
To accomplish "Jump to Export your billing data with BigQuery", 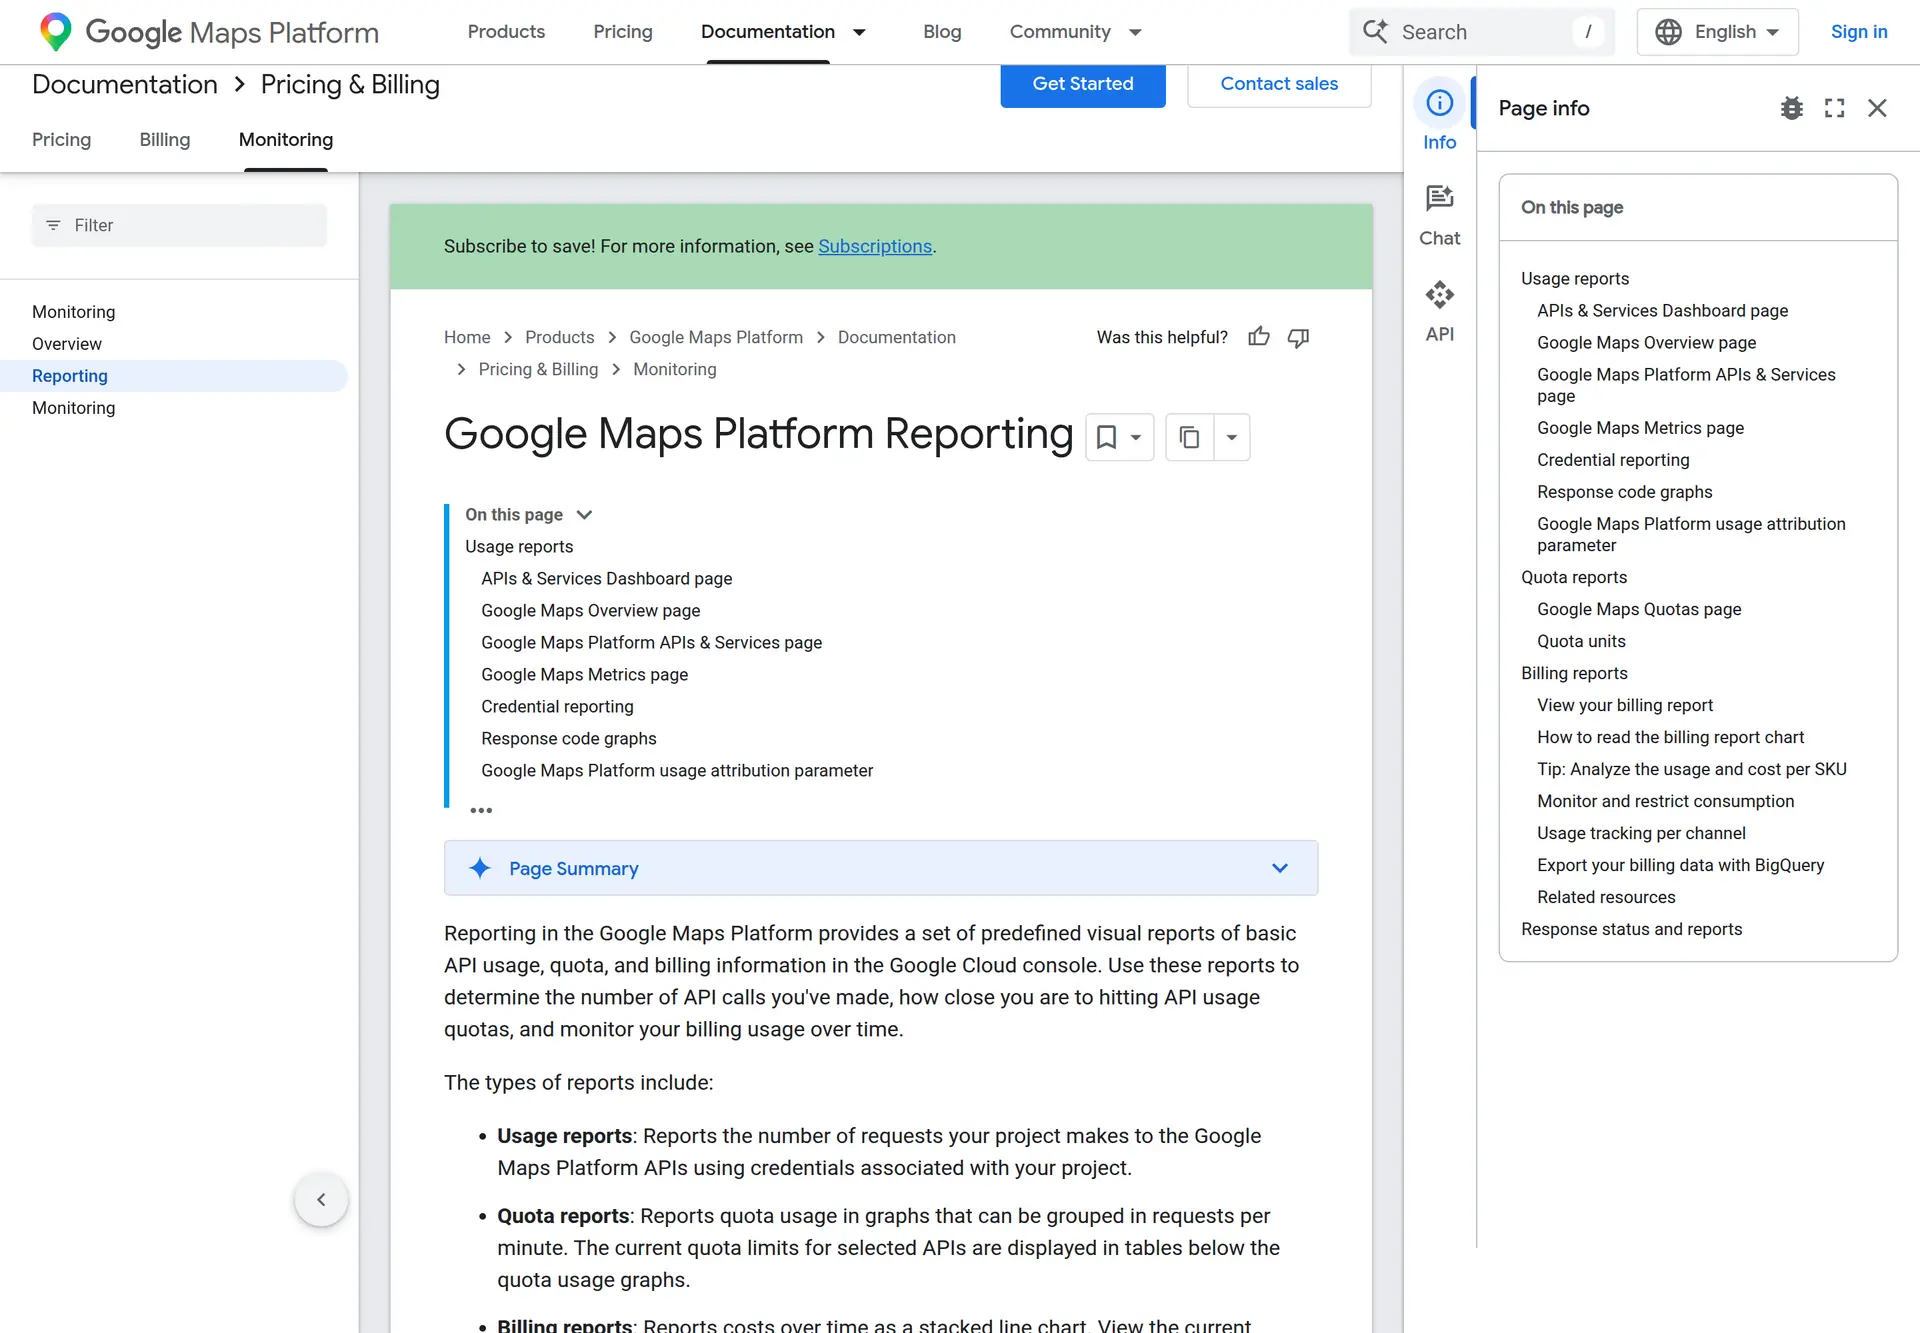I will tap(1680, 865).
